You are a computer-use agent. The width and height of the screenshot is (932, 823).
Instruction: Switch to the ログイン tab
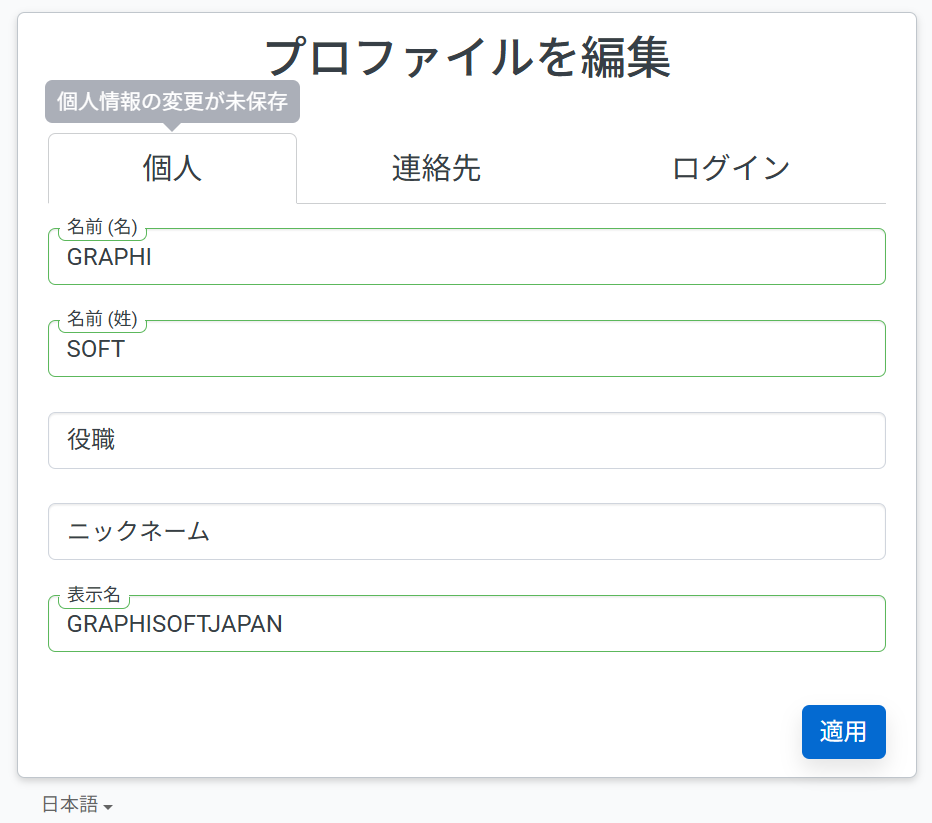coord(731,168)
